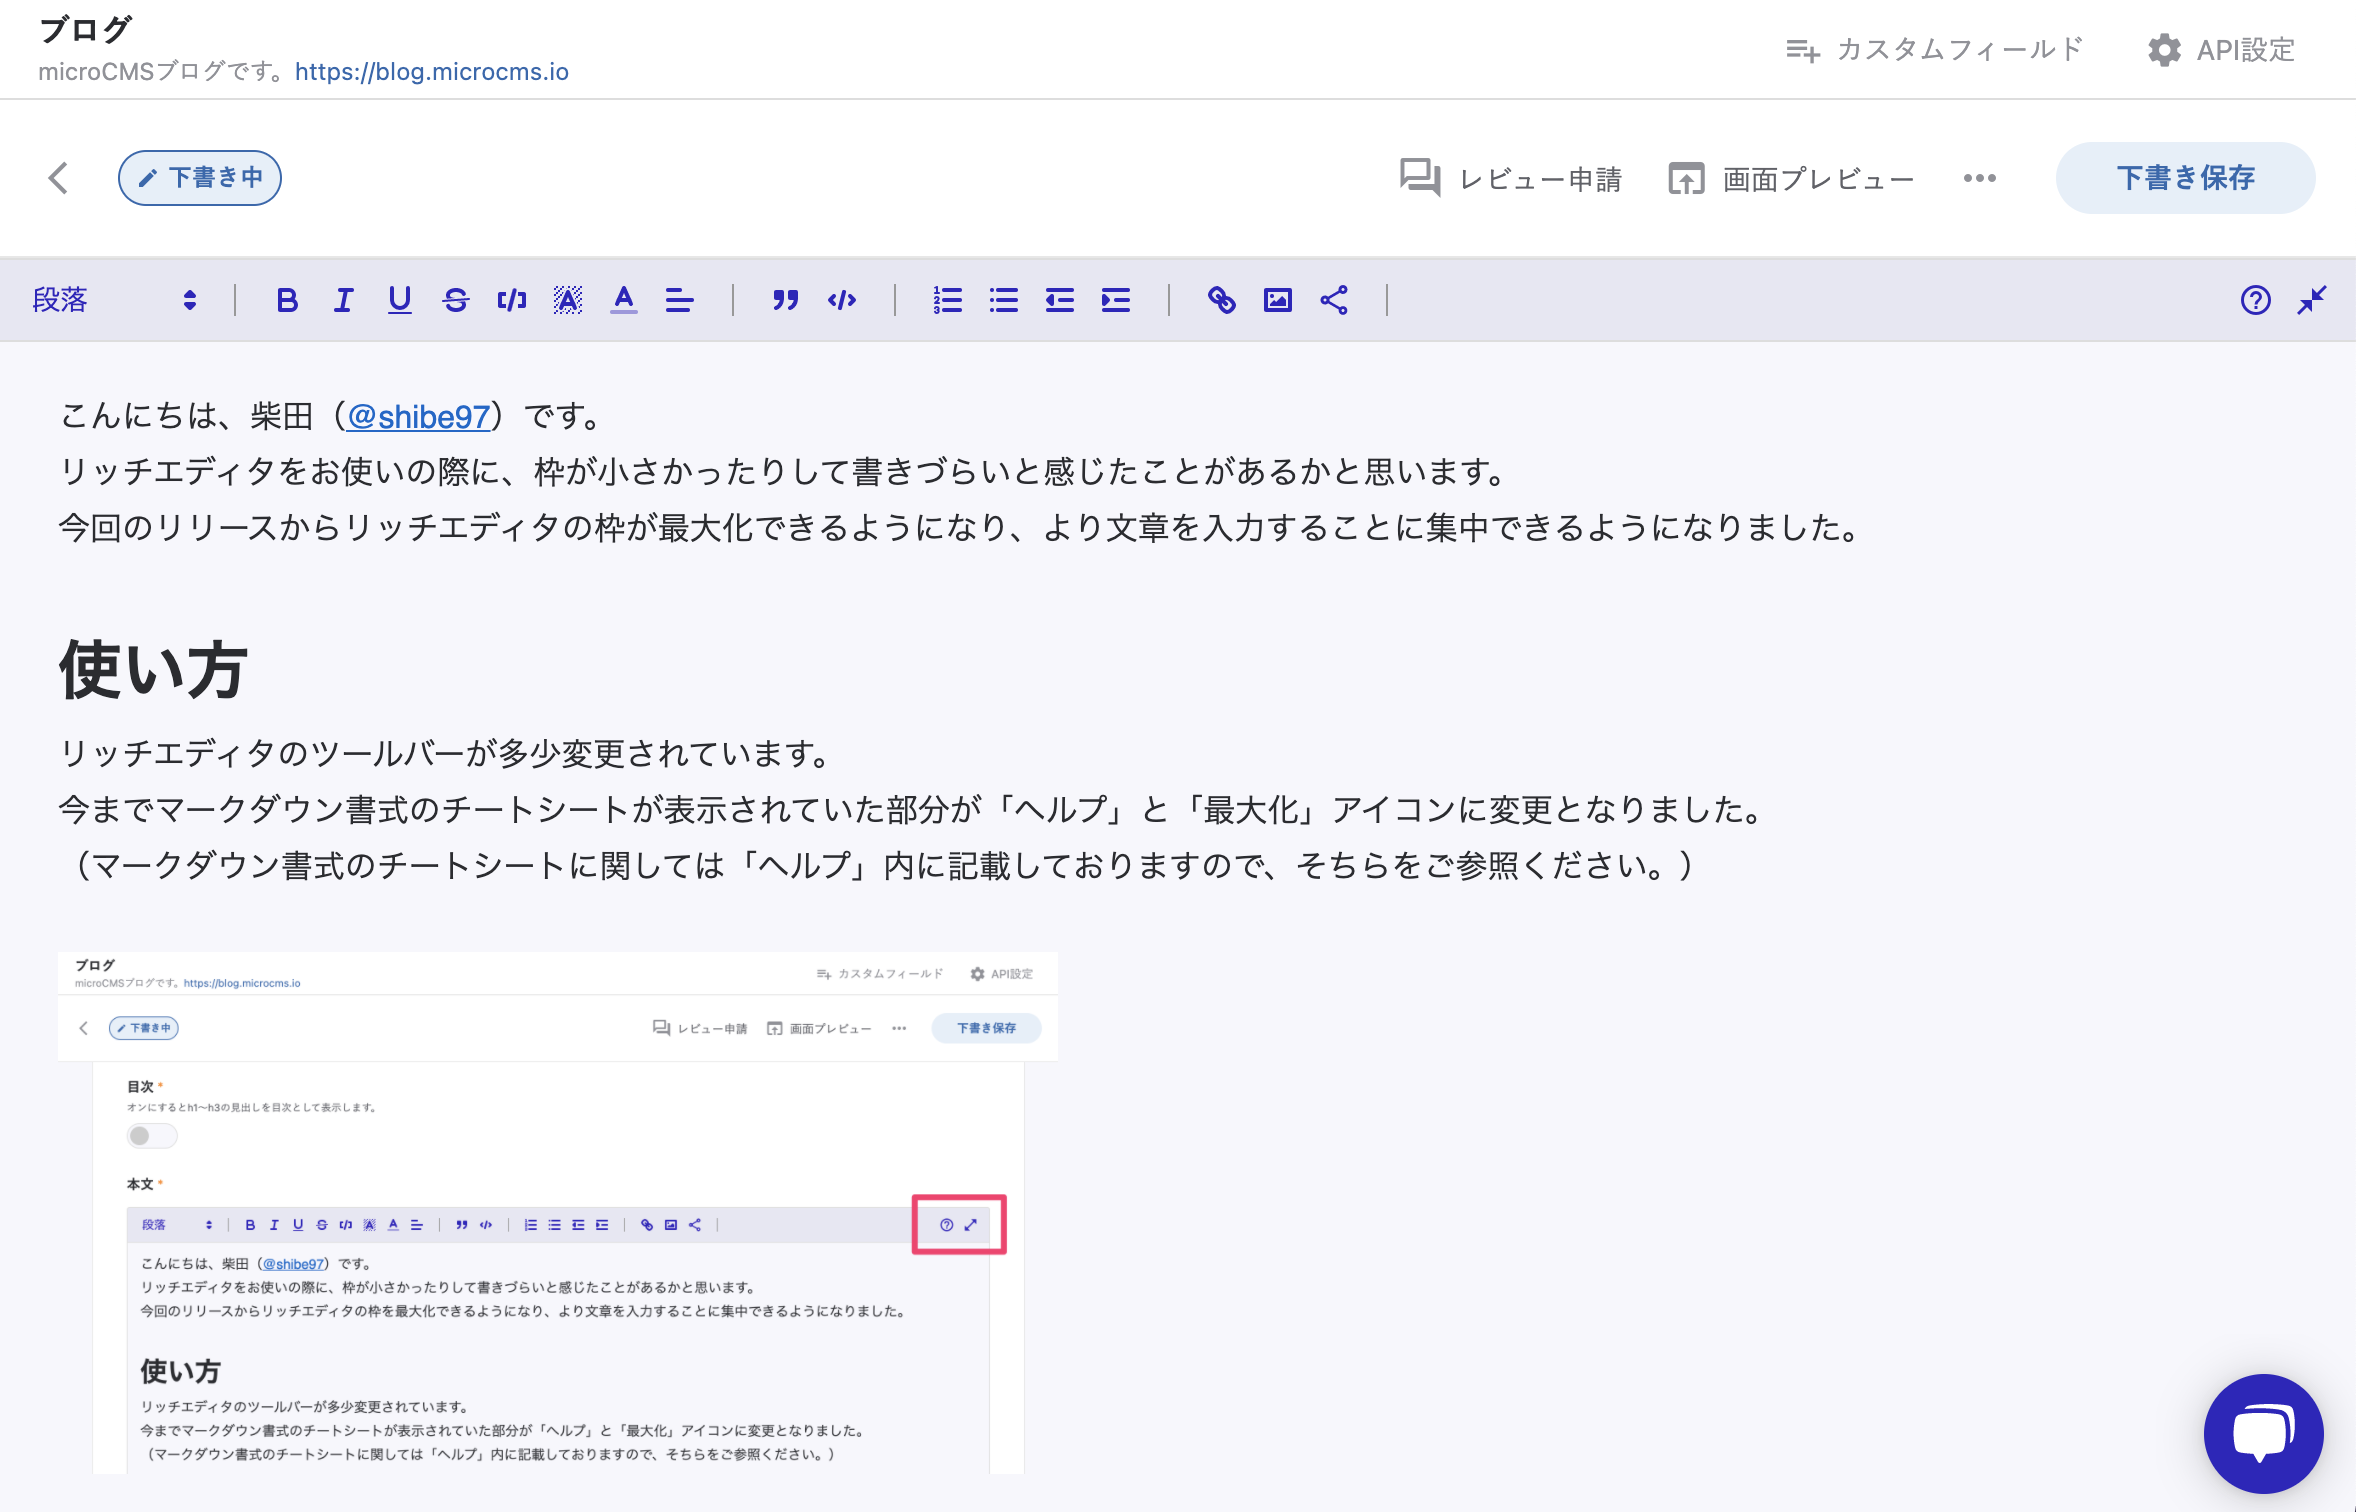Place cursor in parenthetical line about チートシート
This screenshot has height=1512, width=2356.
click(878, 865)
